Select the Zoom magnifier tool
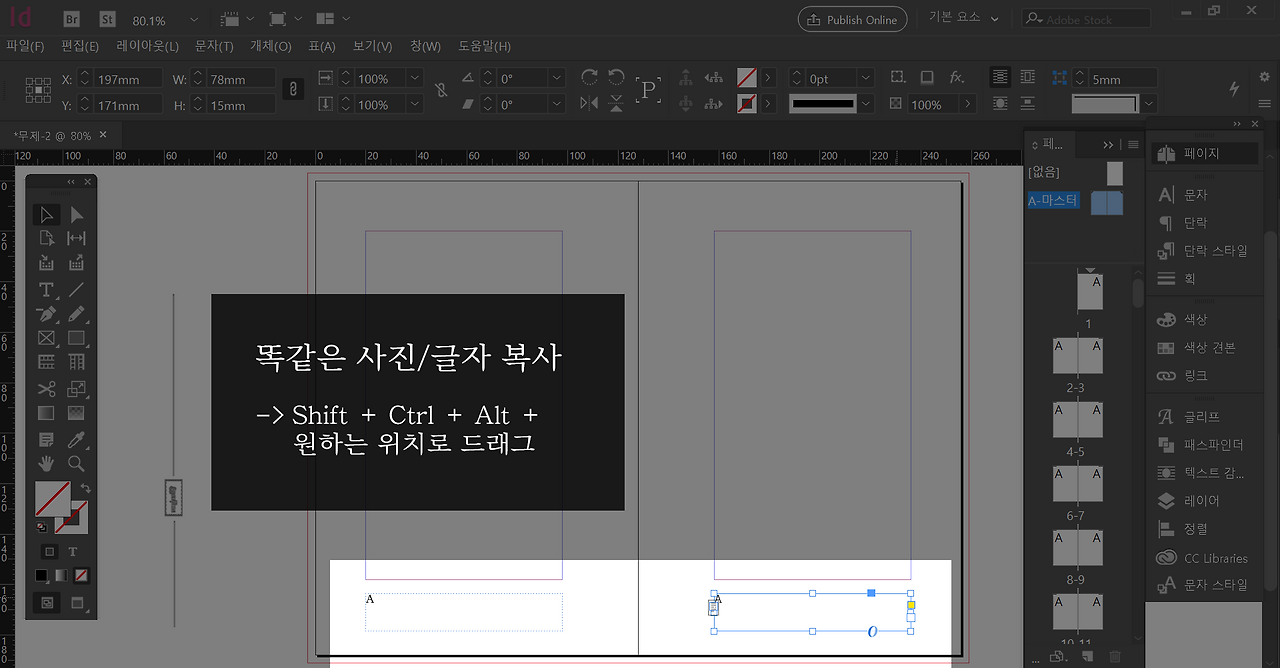This screenshot has height=668, width=1280. tap(76, 464)
